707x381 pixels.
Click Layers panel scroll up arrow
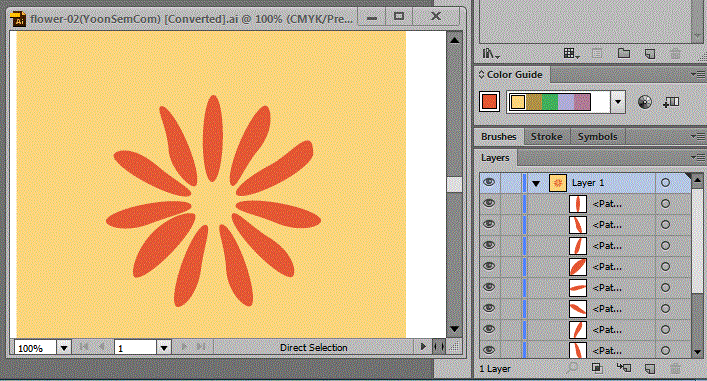pyautogui.click(x=697, y=180)
